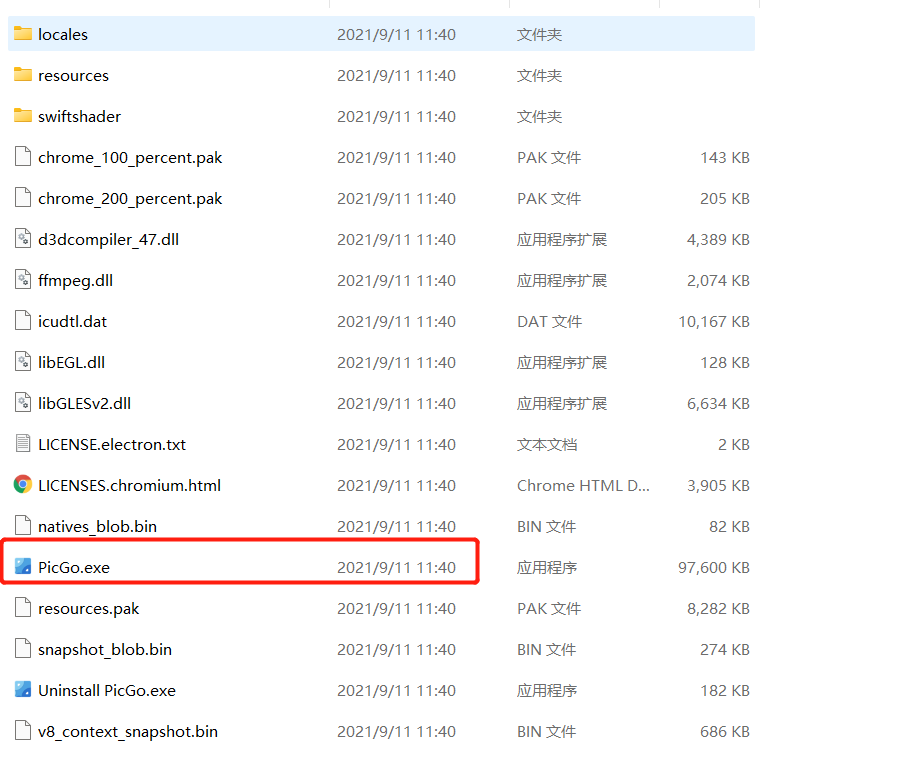Click the resources.pak file icon
922x771 pixels.
pyautogui.click(x=23, y=608)
